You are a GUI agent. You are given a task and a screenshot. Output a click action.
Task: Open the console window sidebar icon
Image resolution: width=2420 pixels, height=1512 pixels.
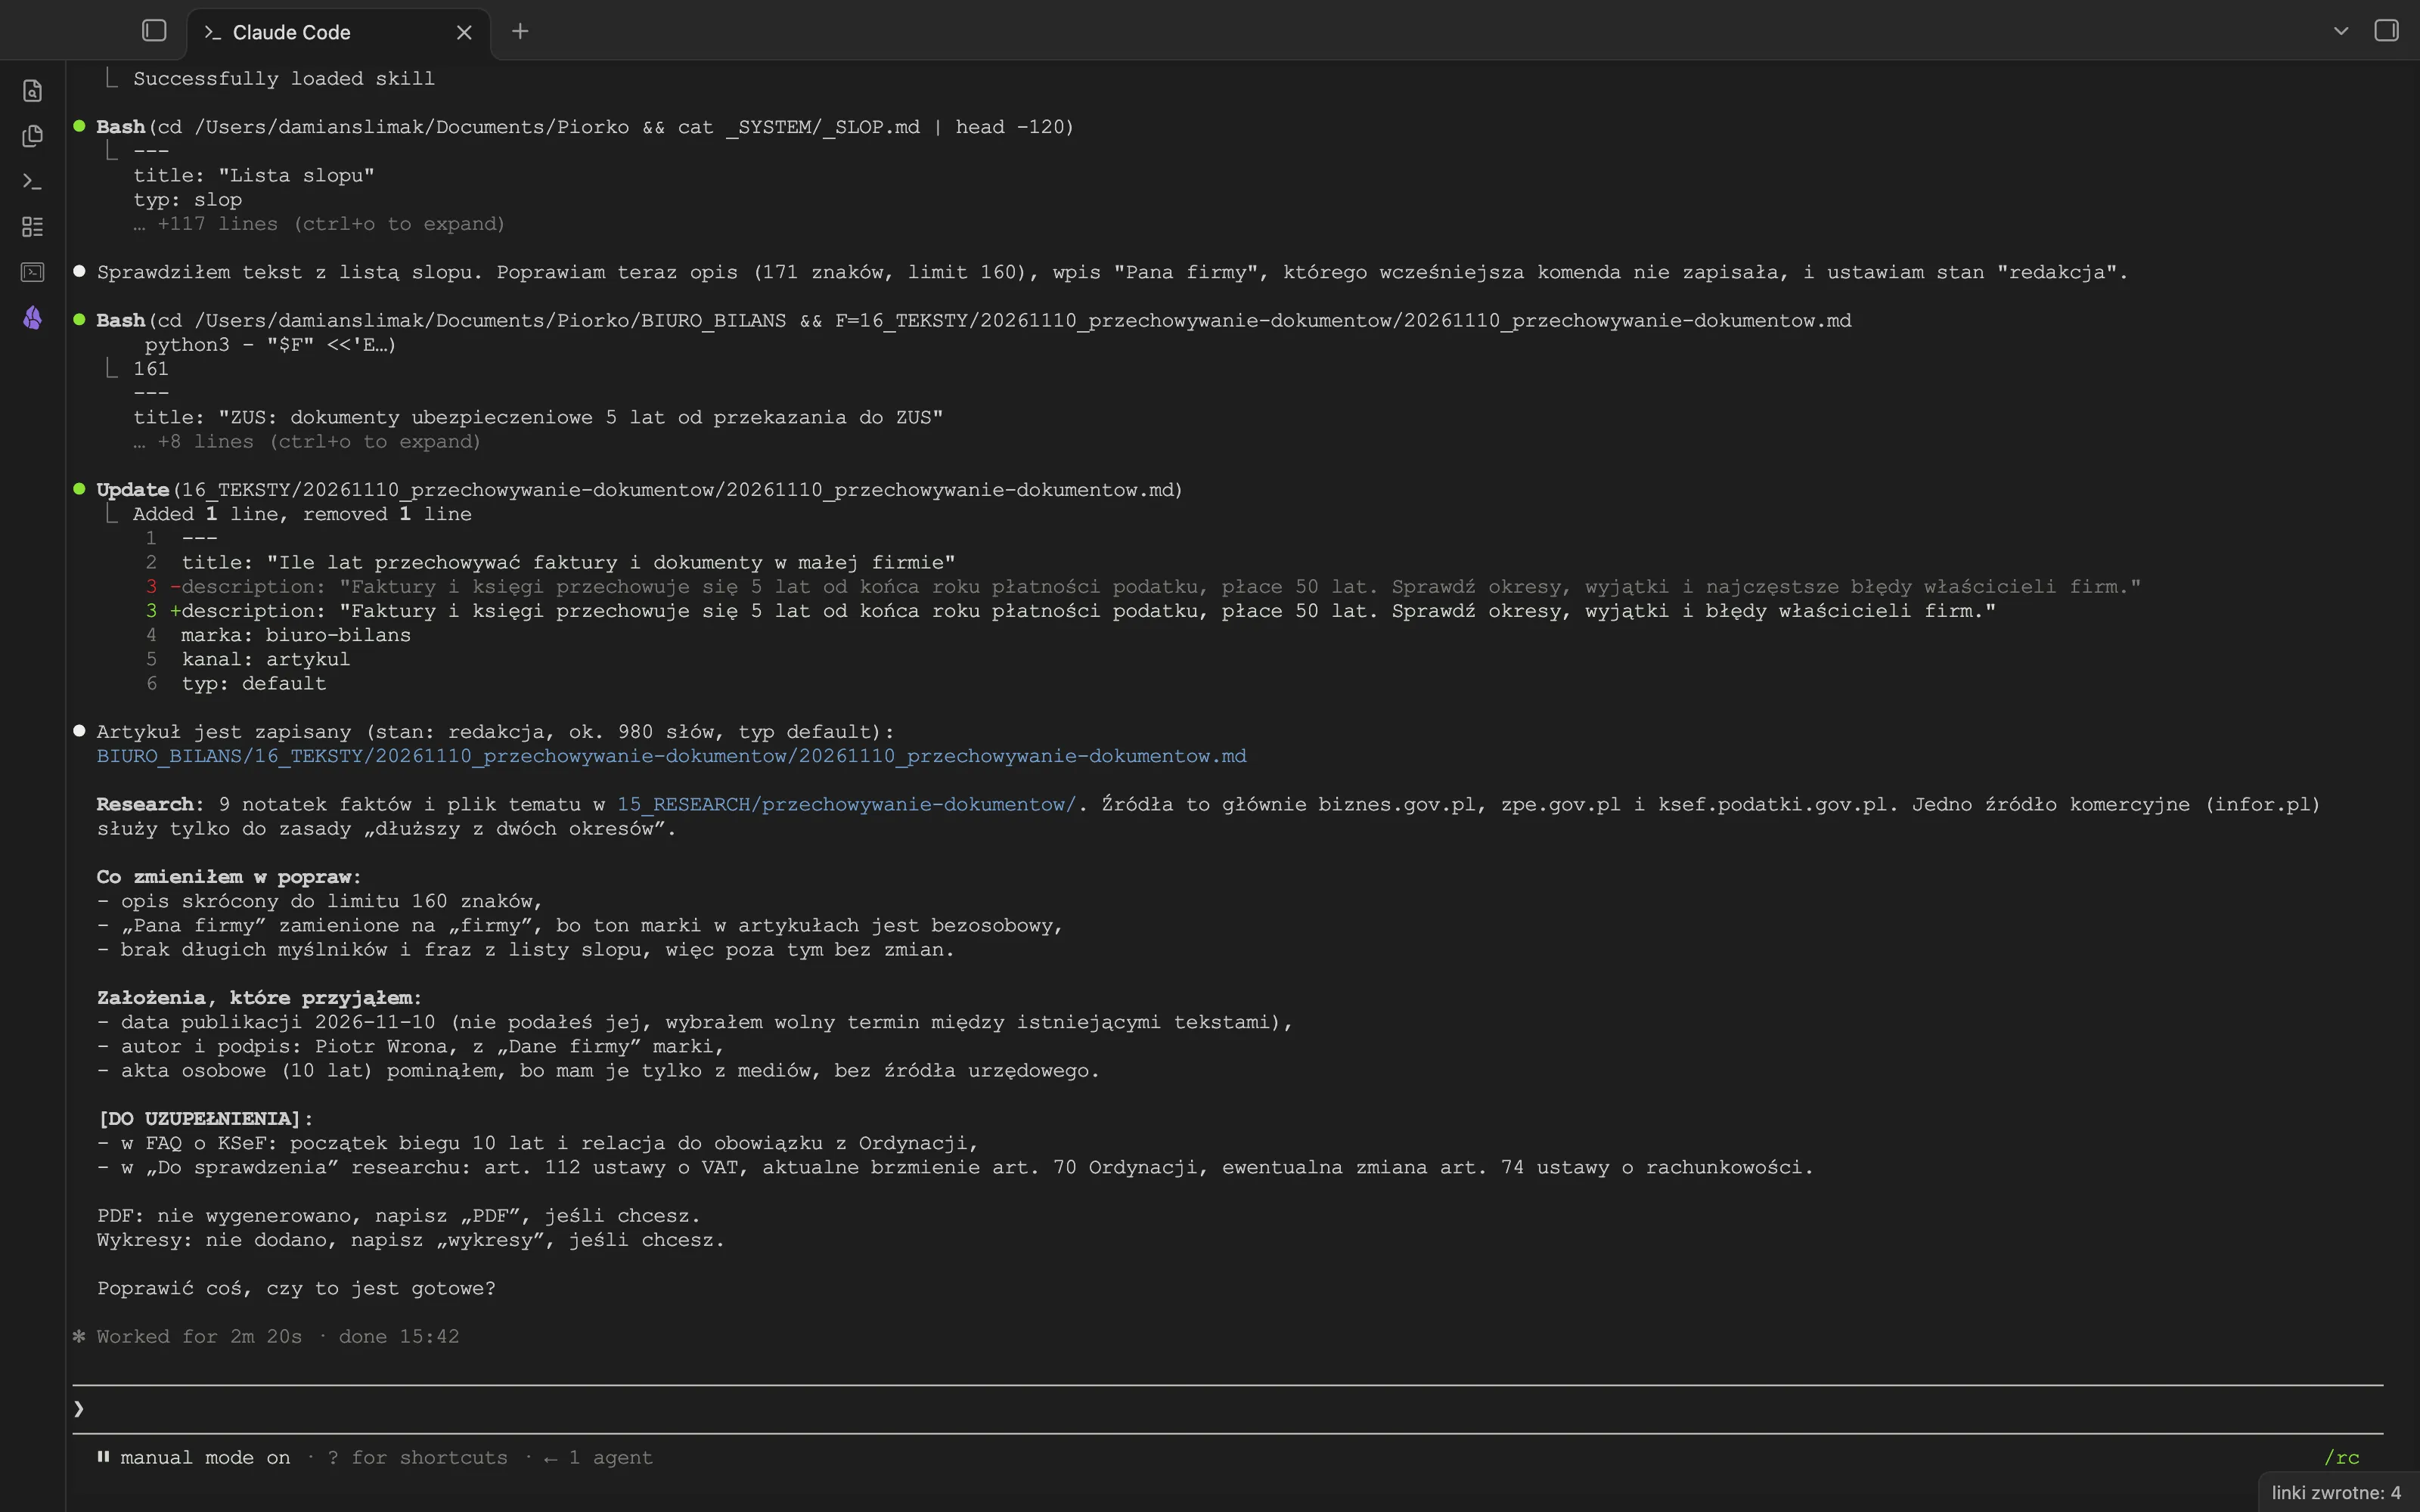[33, 272]
